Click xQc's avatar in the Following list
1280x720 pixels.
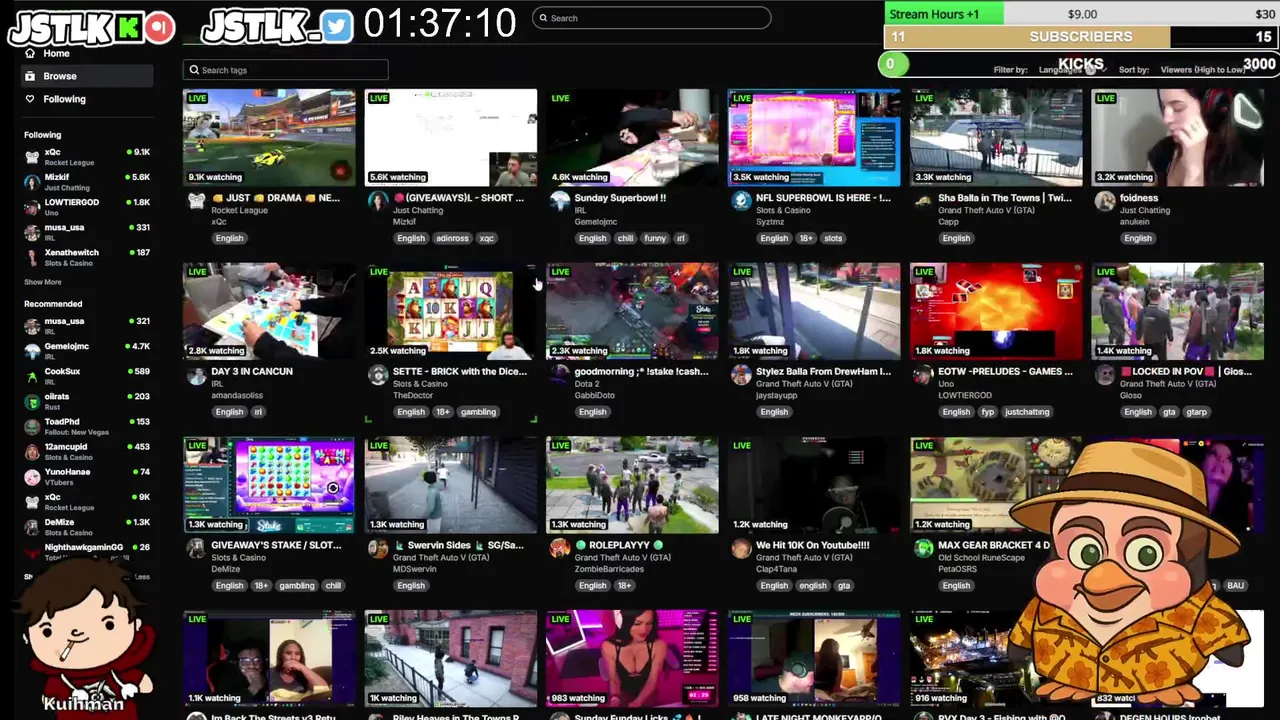[x=32, y=157]
